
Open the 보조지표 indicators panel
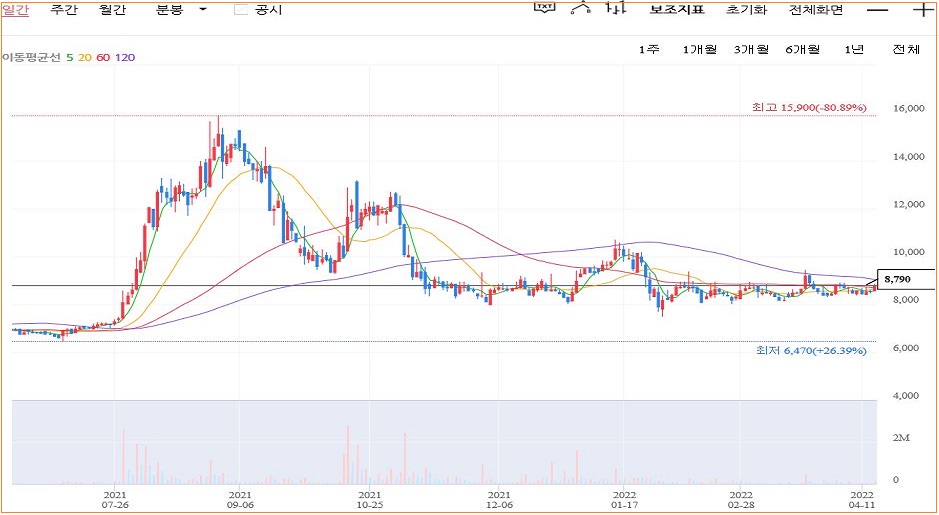pyautogui.click(x=677, y=10)
